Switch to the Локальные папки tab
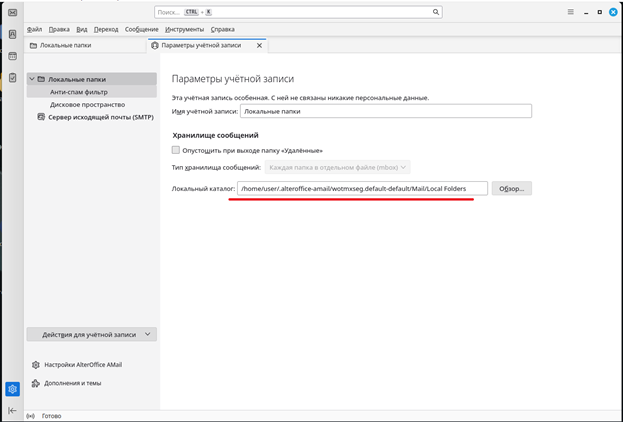 83,46
